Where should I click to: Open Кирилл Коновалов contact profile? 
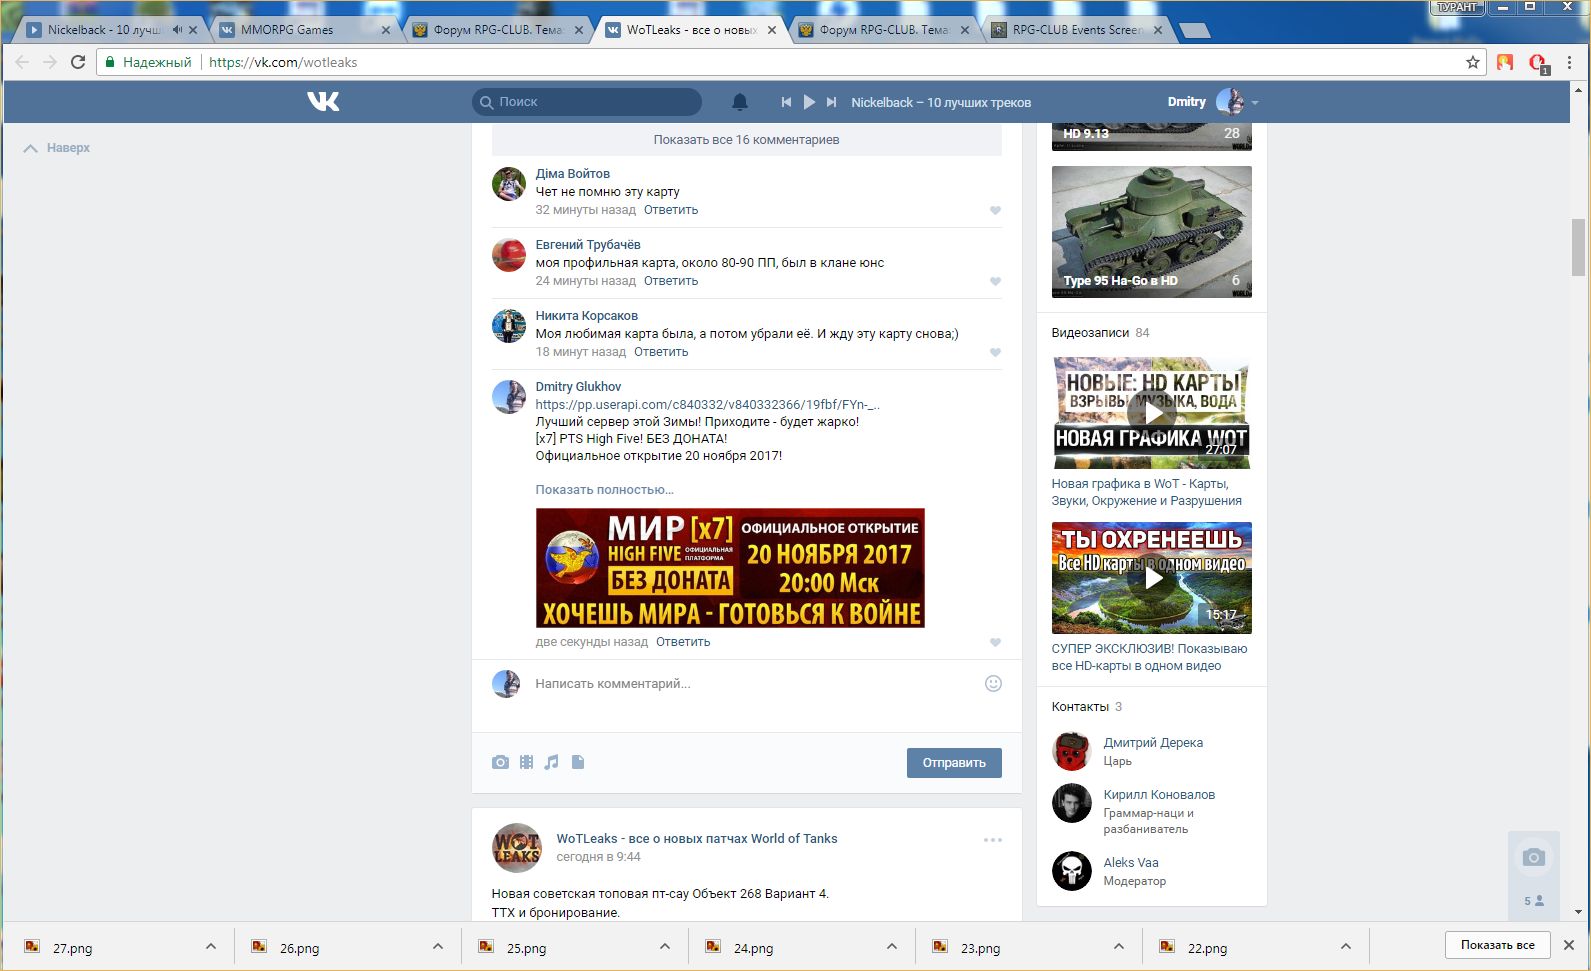pos(1159,795)
